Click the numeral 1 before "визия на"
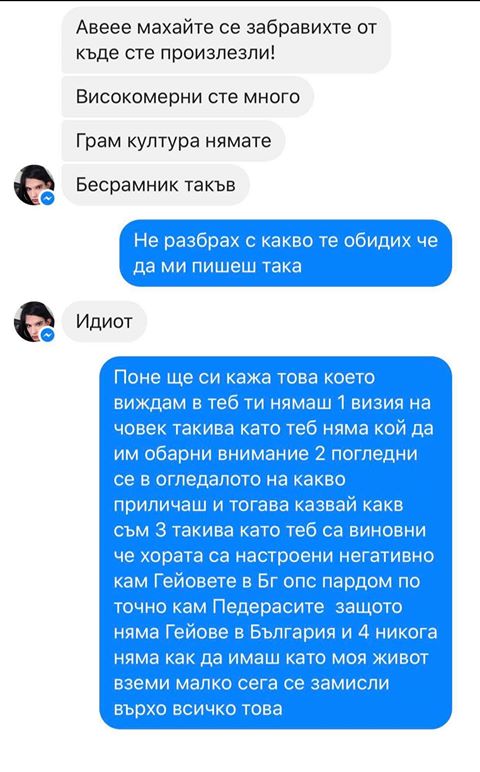Image resolution: width=480 pixels, height=772 pixels. coord(342,403)
